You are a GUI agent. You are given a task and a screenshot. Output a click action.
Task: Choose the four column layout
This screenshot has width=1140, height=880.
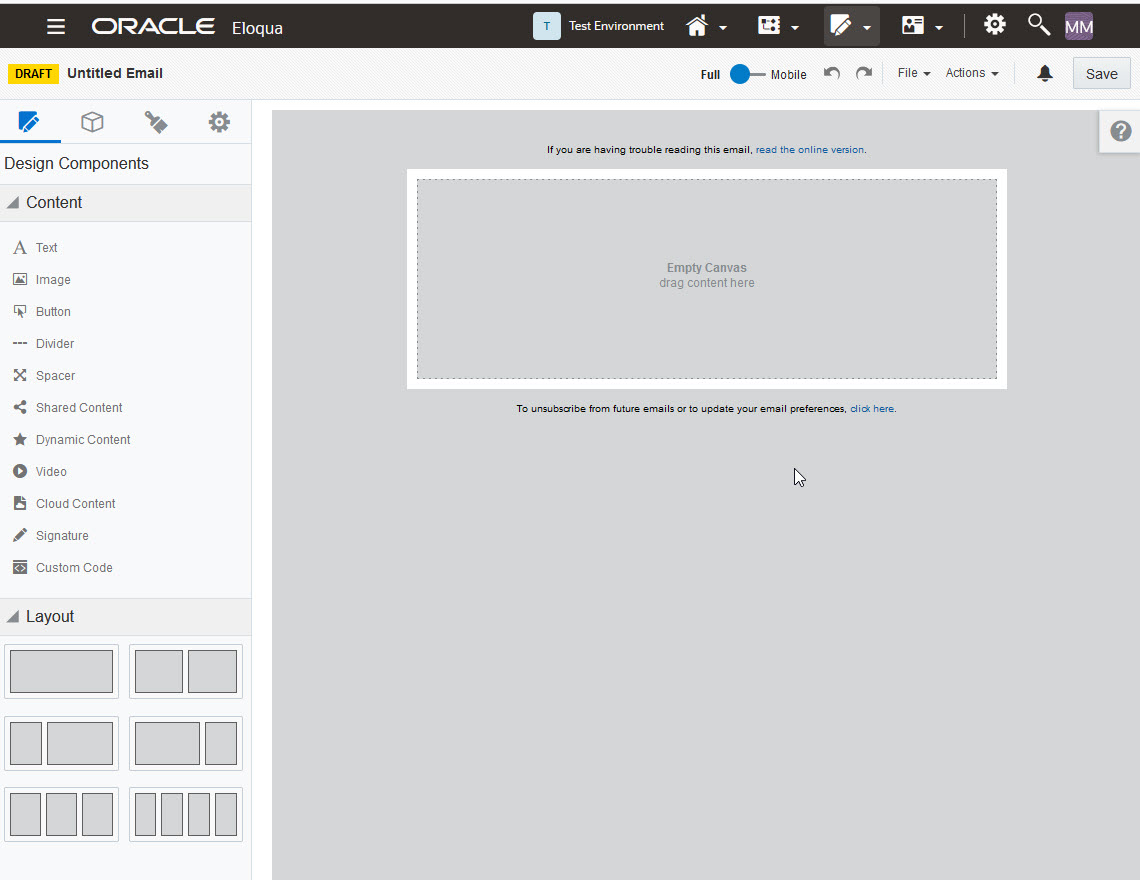(185, 815)
